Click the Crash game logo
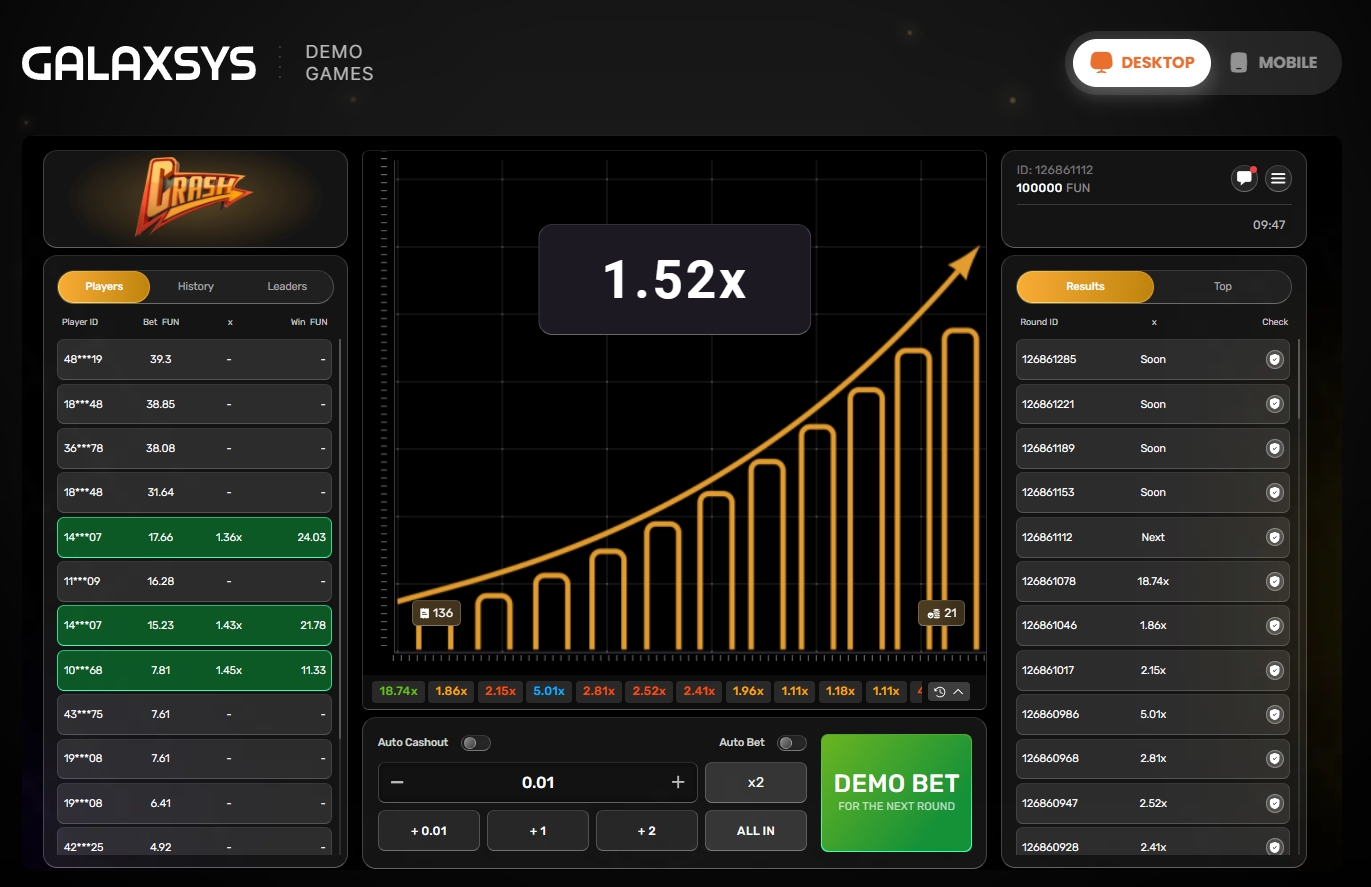This screenshot has width=1371, height=887. [x=194, y=197]
